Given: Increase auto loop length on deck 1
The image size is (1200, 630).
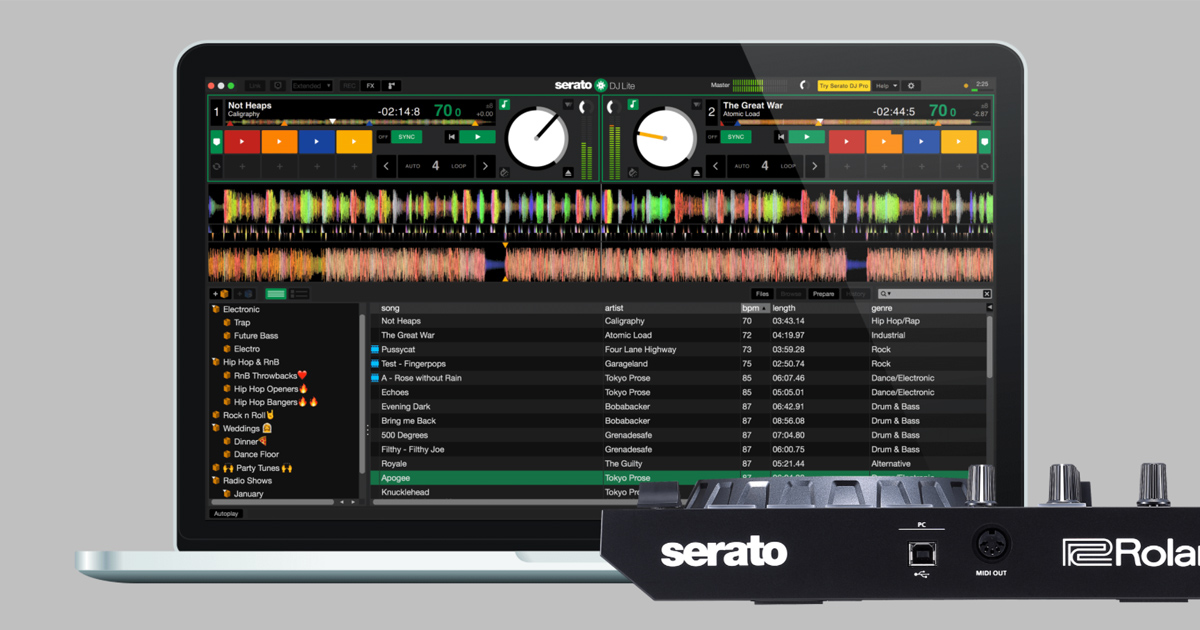Looking at the screenshot, I should [x=486, y=166].
